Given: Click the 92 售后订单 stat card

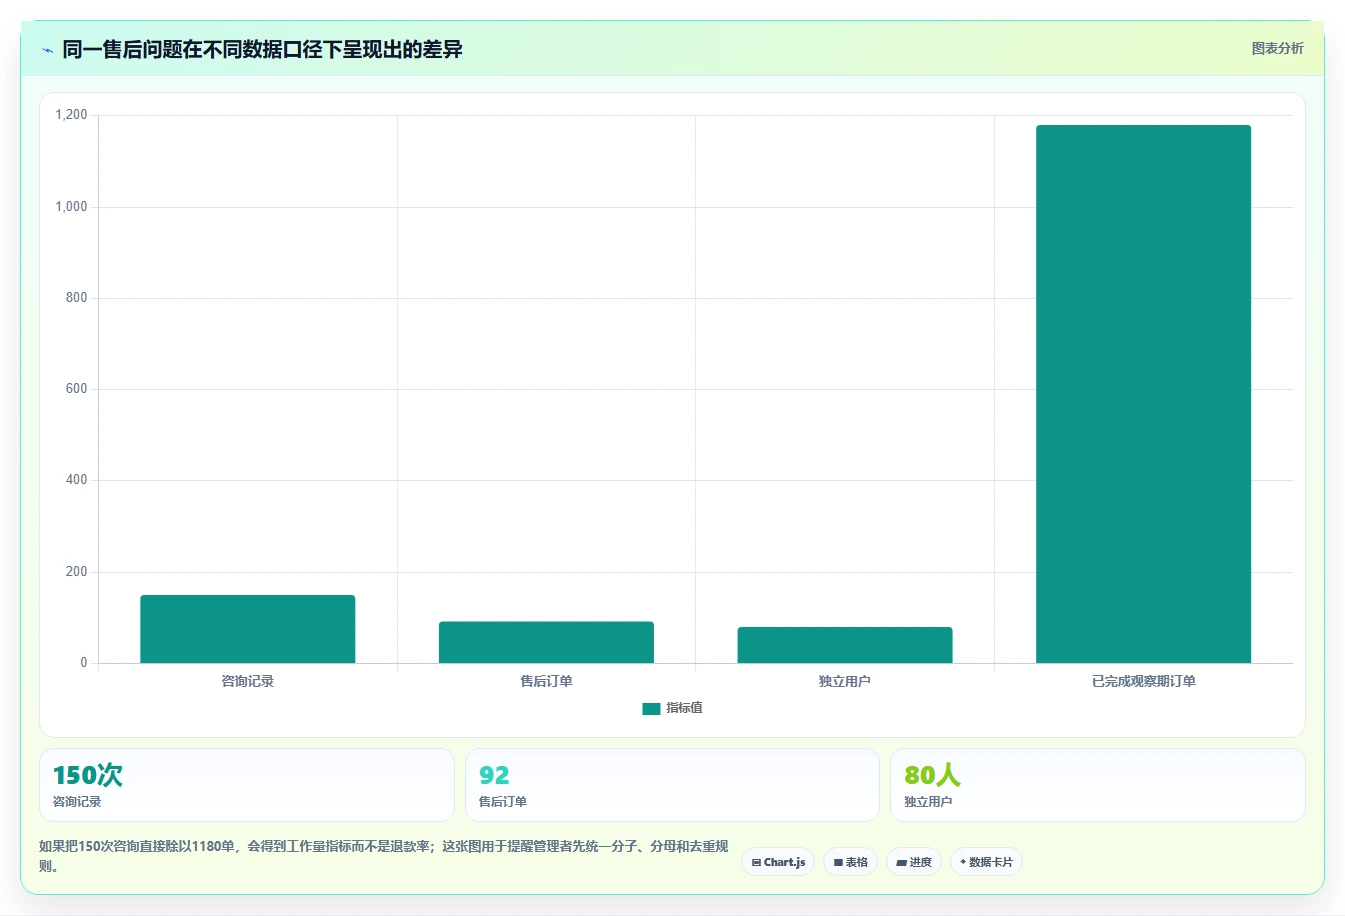Looking at the screenshot, I should click(x=672, y=785).
